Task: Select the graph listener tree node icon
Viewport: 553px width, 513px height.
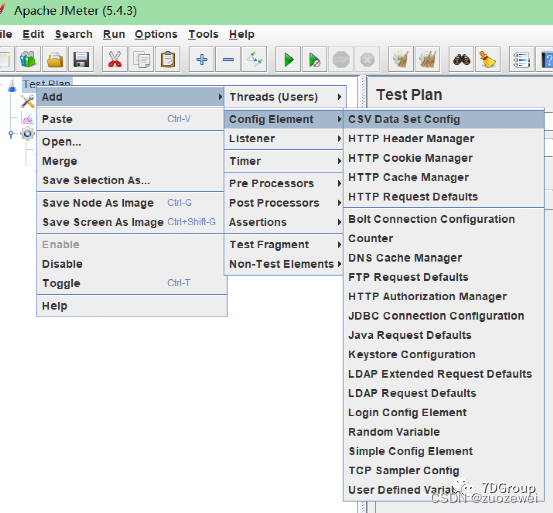Action: coord(28,118)
